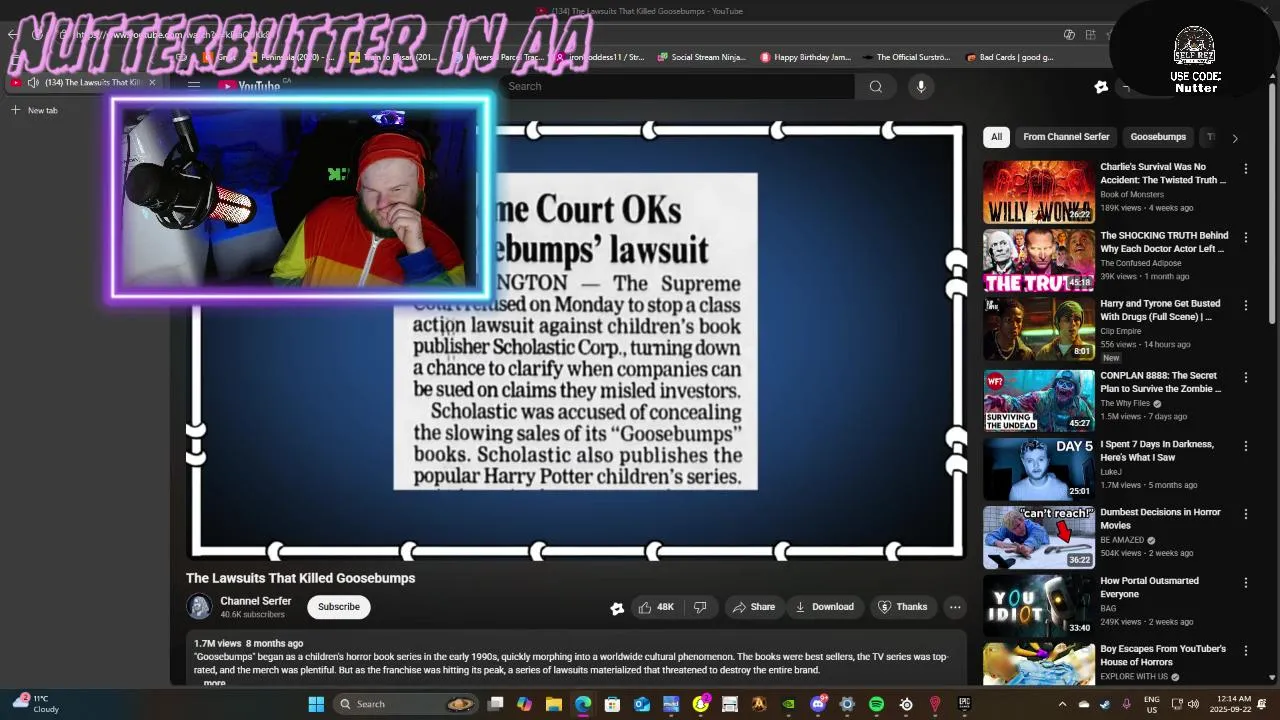Screen dimensions: 1280x720
Task: Click the sparkle icon near top-right header
Action: [x=1101, y=87]
